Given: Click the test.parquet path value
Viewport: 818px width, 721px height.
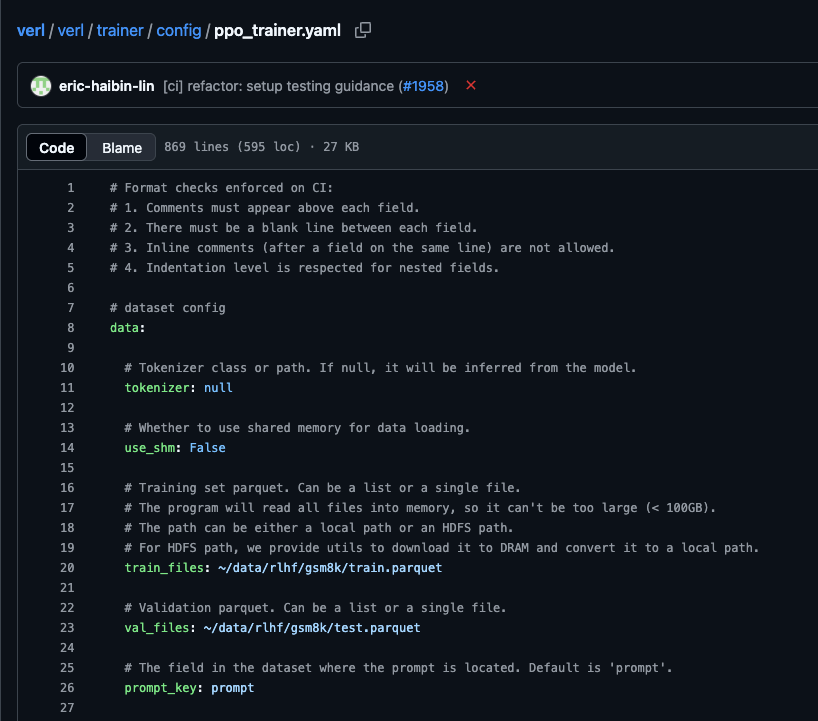Looking at the screenshot, I should pyautogui.click(x=312, y=628).
